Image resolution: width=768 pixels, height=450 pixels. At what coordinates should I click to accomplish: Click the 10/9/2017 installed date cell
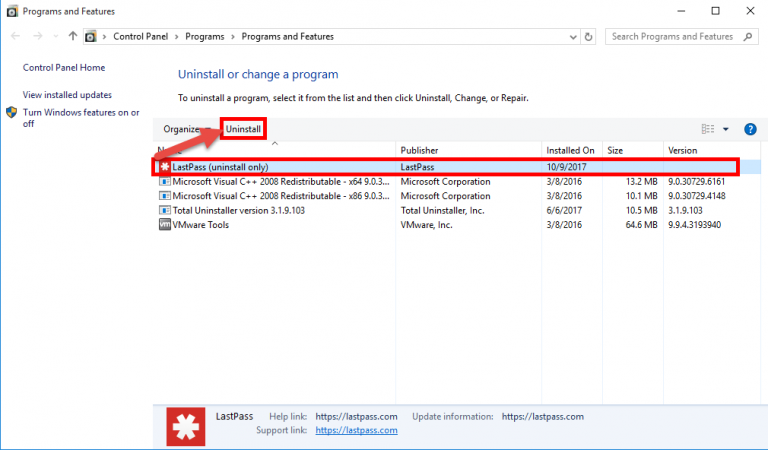(x=566, y=167)
